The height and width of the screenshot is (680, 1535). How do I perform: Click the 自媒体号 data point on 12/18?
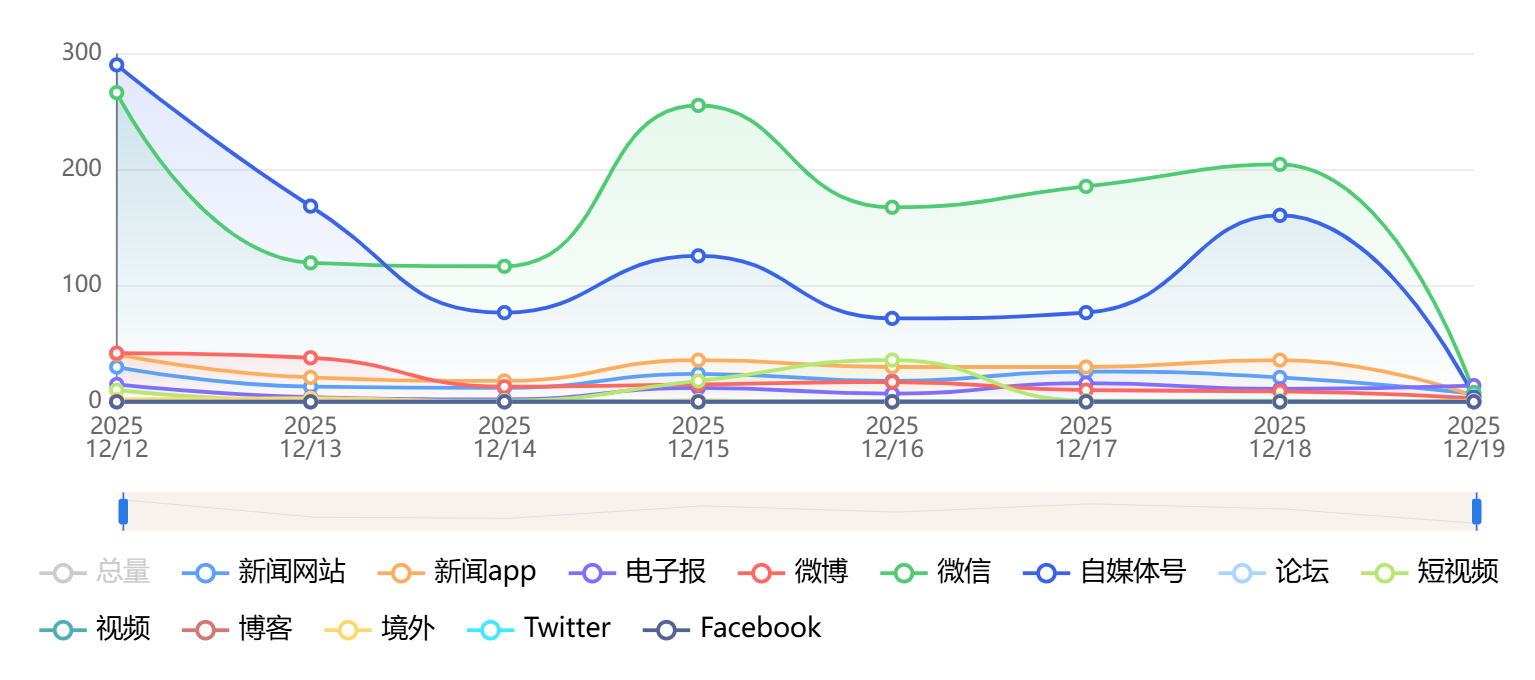tap(1280, 215)
